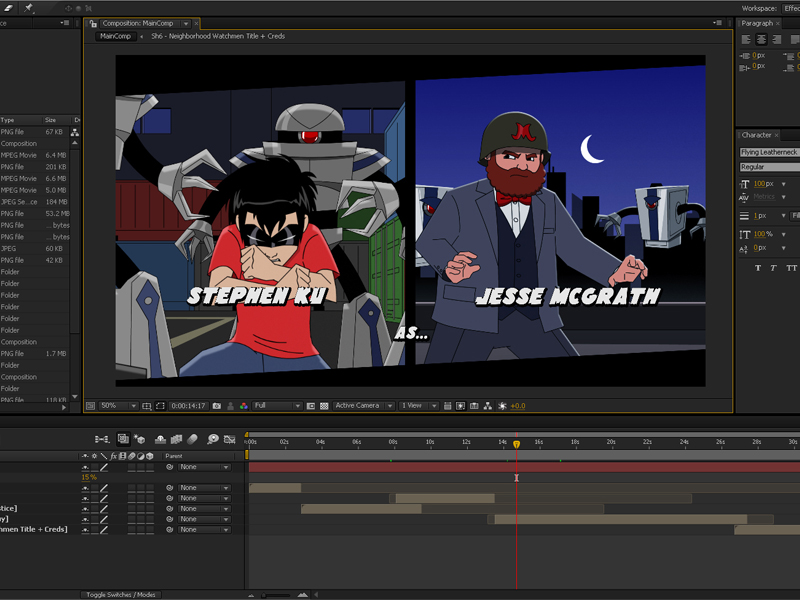Open Composition Flowchart icon in viewer
The height and width of the screenshot is (600, 800).
(488, 406)
